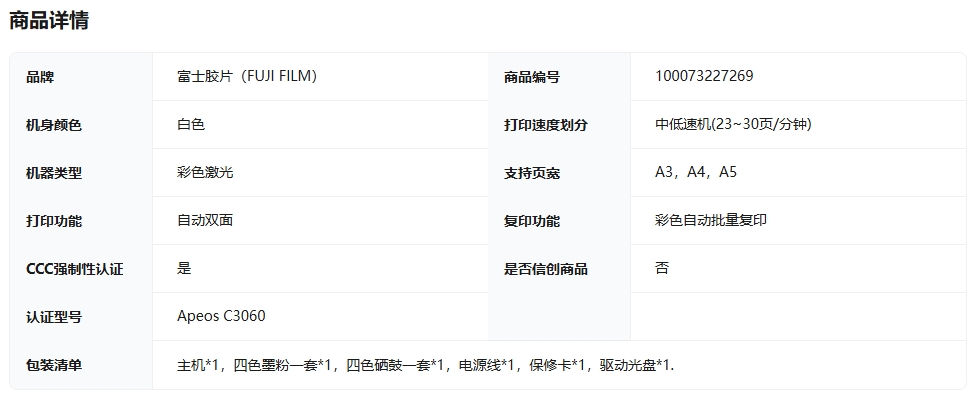
Task: Click the A3，A4，A5 page width value
Action: (696, 172)
